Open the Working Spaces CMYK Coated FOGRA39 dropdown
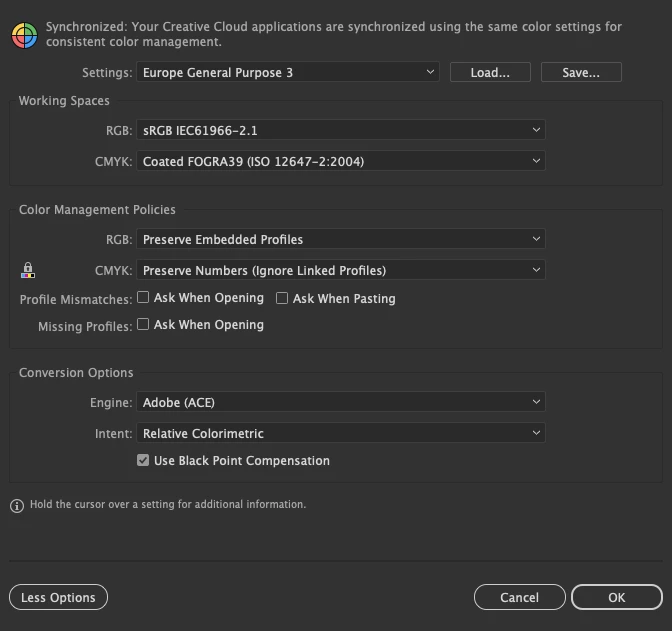672x631 pixels. [341, 161]
